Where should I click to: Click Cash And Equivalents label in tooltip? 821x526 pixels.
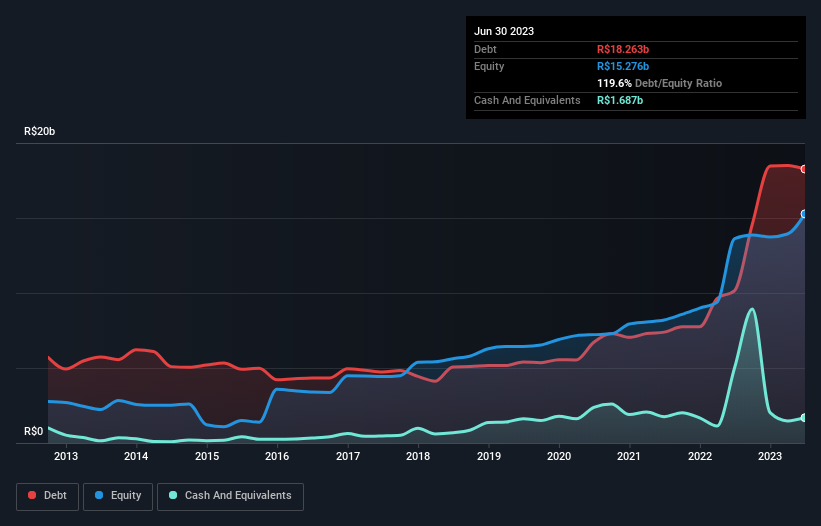coord(527,100)
